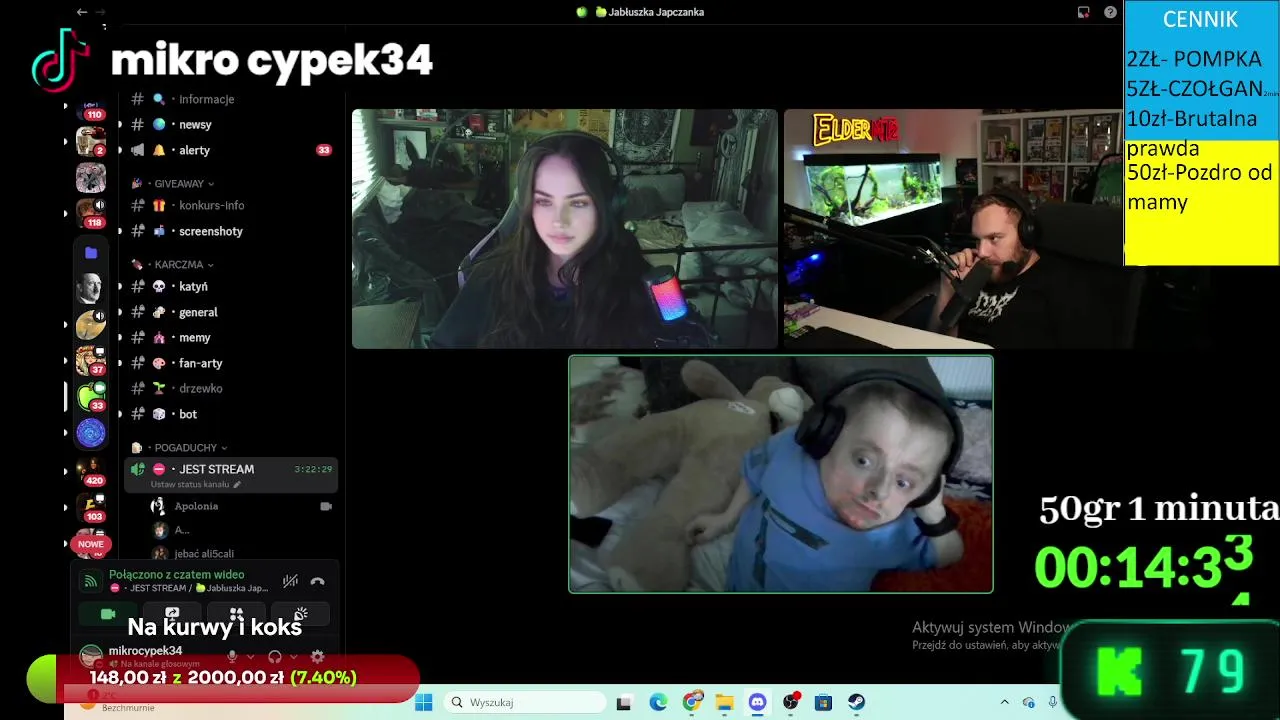Open the informacje channel
1280x720 pixels.
(232, 99)
